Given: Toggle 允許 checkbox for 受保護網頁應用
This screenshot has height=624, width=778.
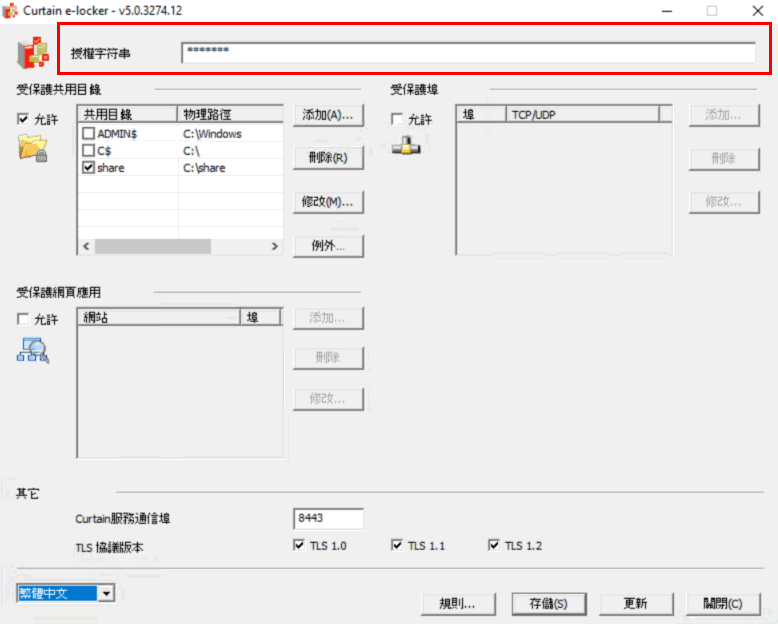Looking at the screenshot, I should coord(23,319).
